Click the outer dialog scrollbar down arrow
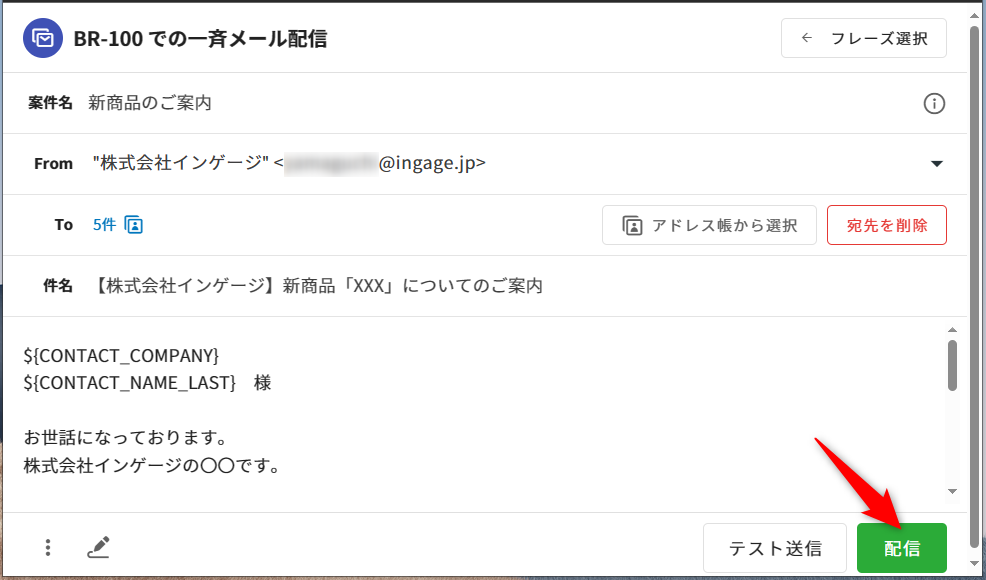This screenshot has width=986, height=580. (x=975, y=565)
